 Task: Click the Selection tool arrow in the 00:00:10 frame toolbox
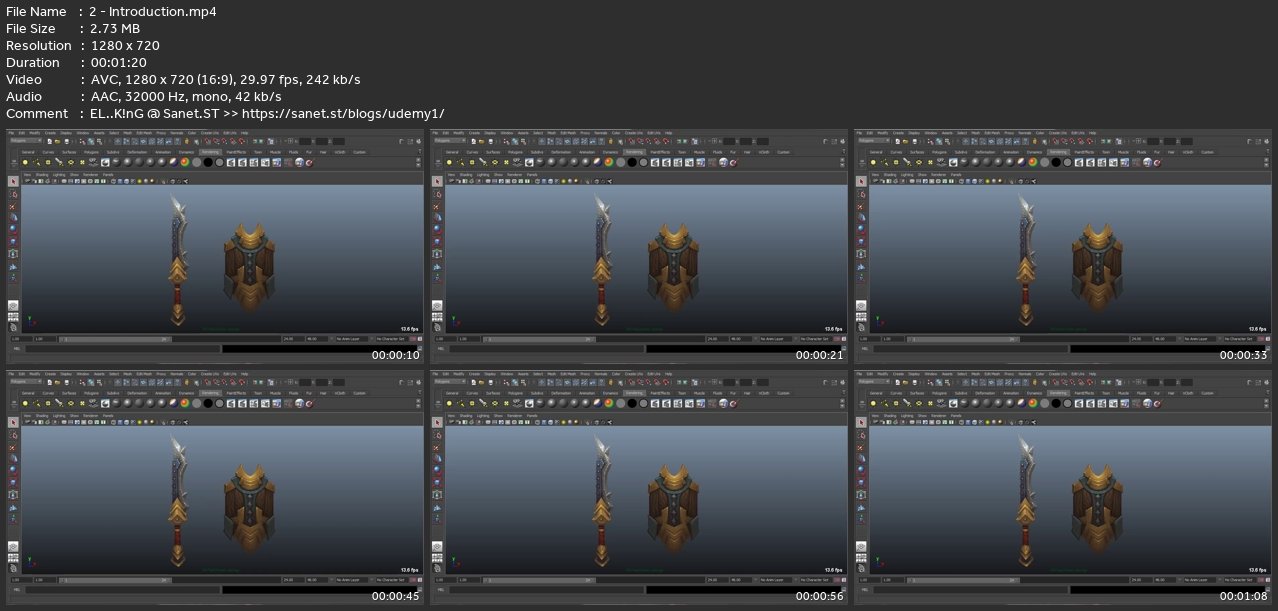point(13,181)
